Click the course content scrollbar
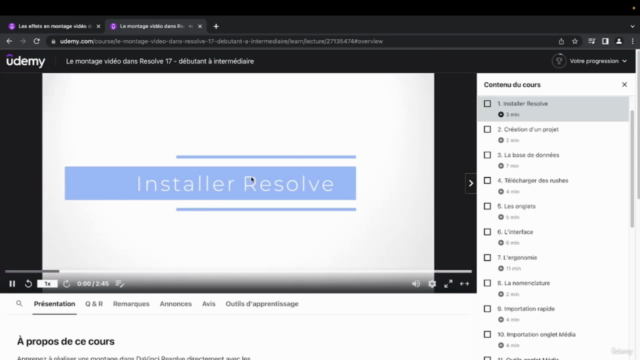 click(x=632, y=169)
